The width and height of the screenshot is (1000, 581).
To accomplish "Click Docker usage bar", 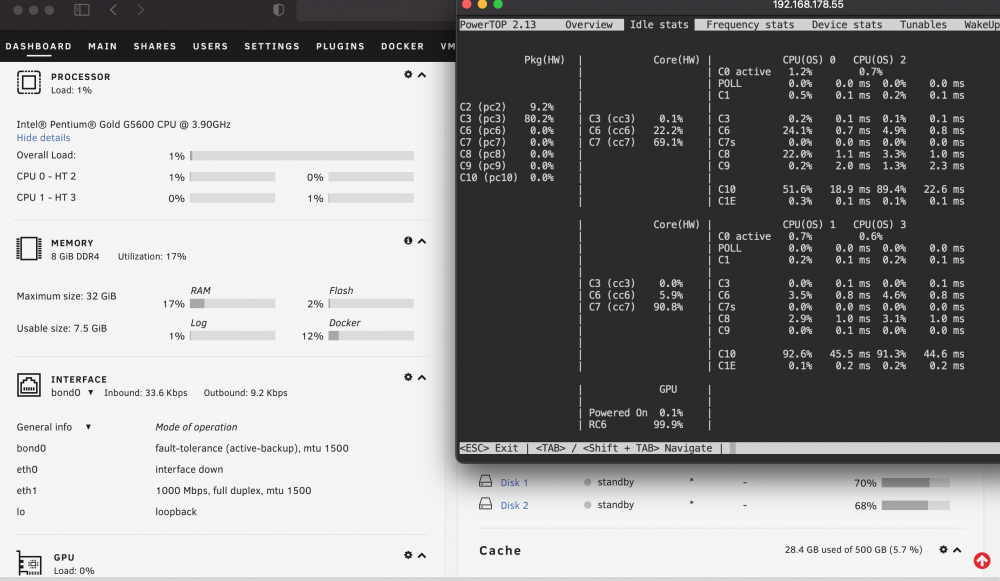I will pos(371,335).
